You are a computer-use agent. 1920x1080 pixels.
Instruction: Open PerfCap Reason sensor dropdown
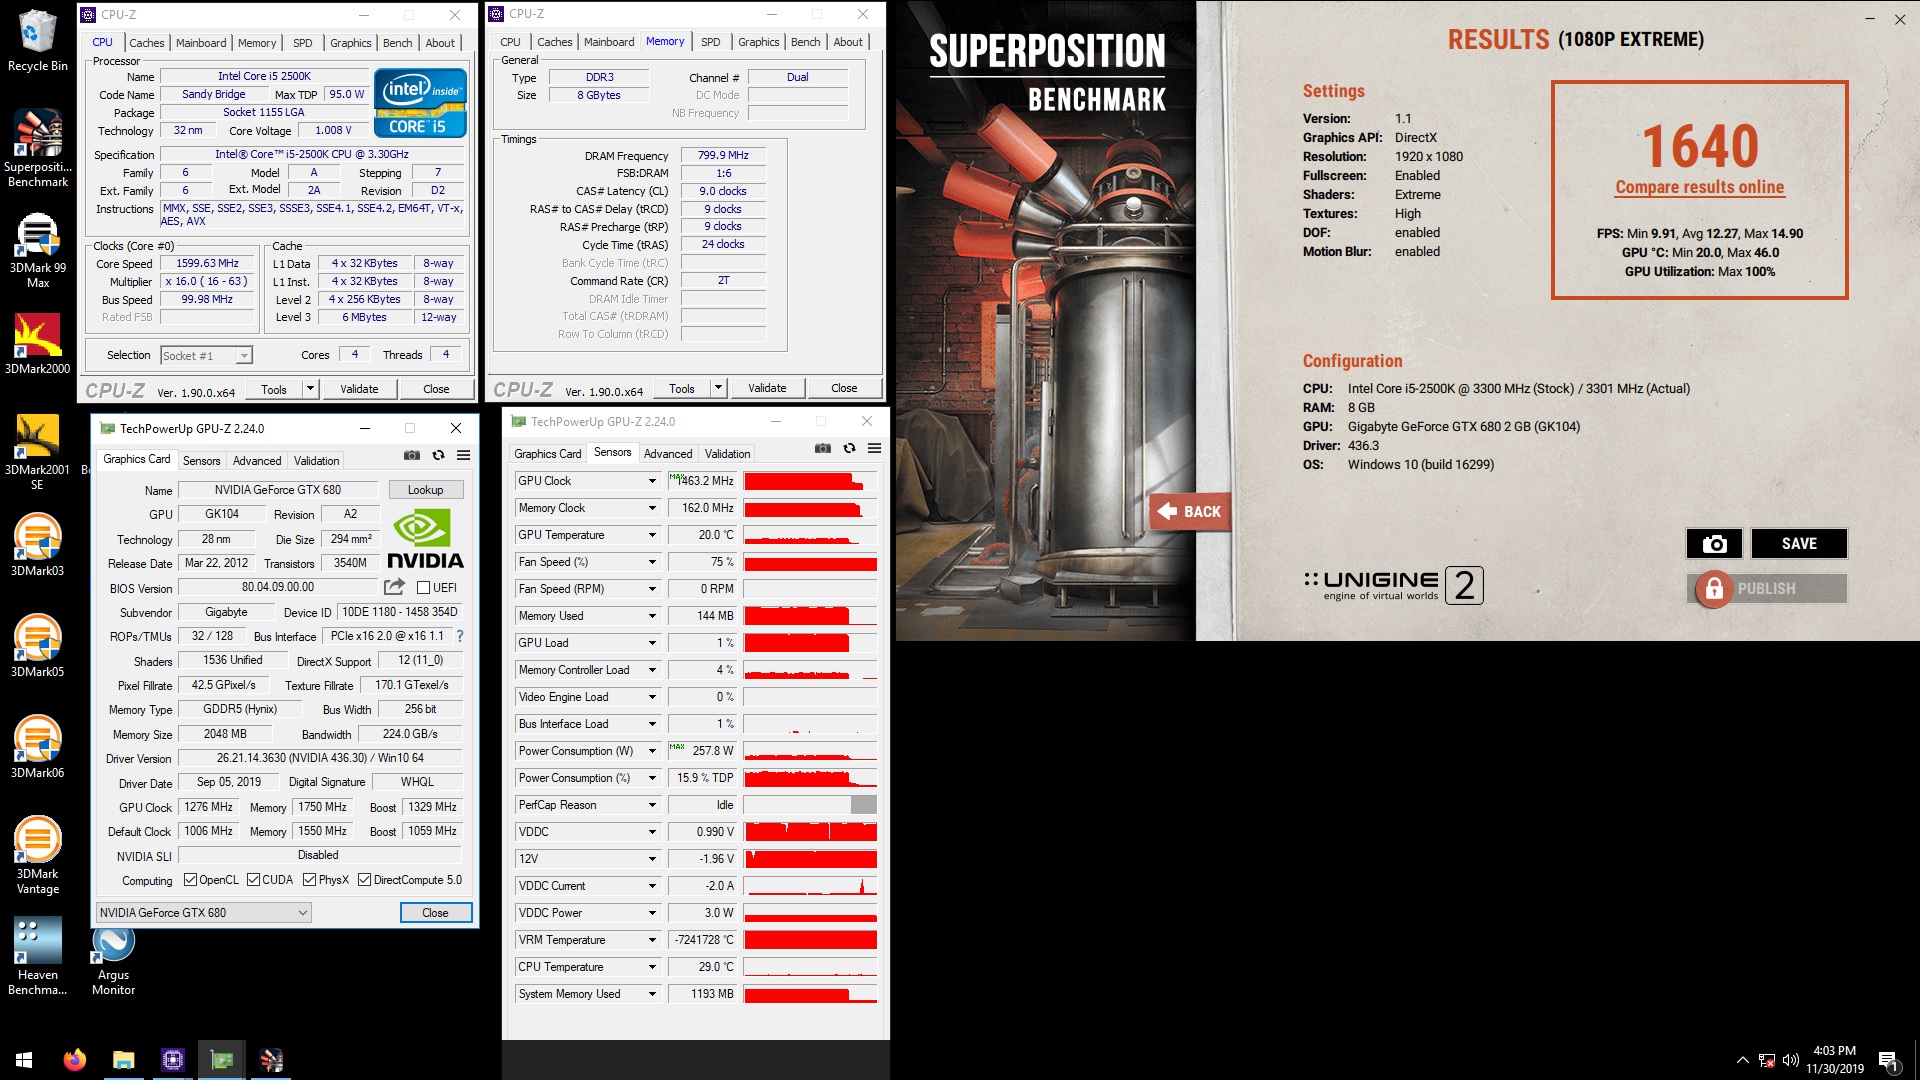[652, 805]
